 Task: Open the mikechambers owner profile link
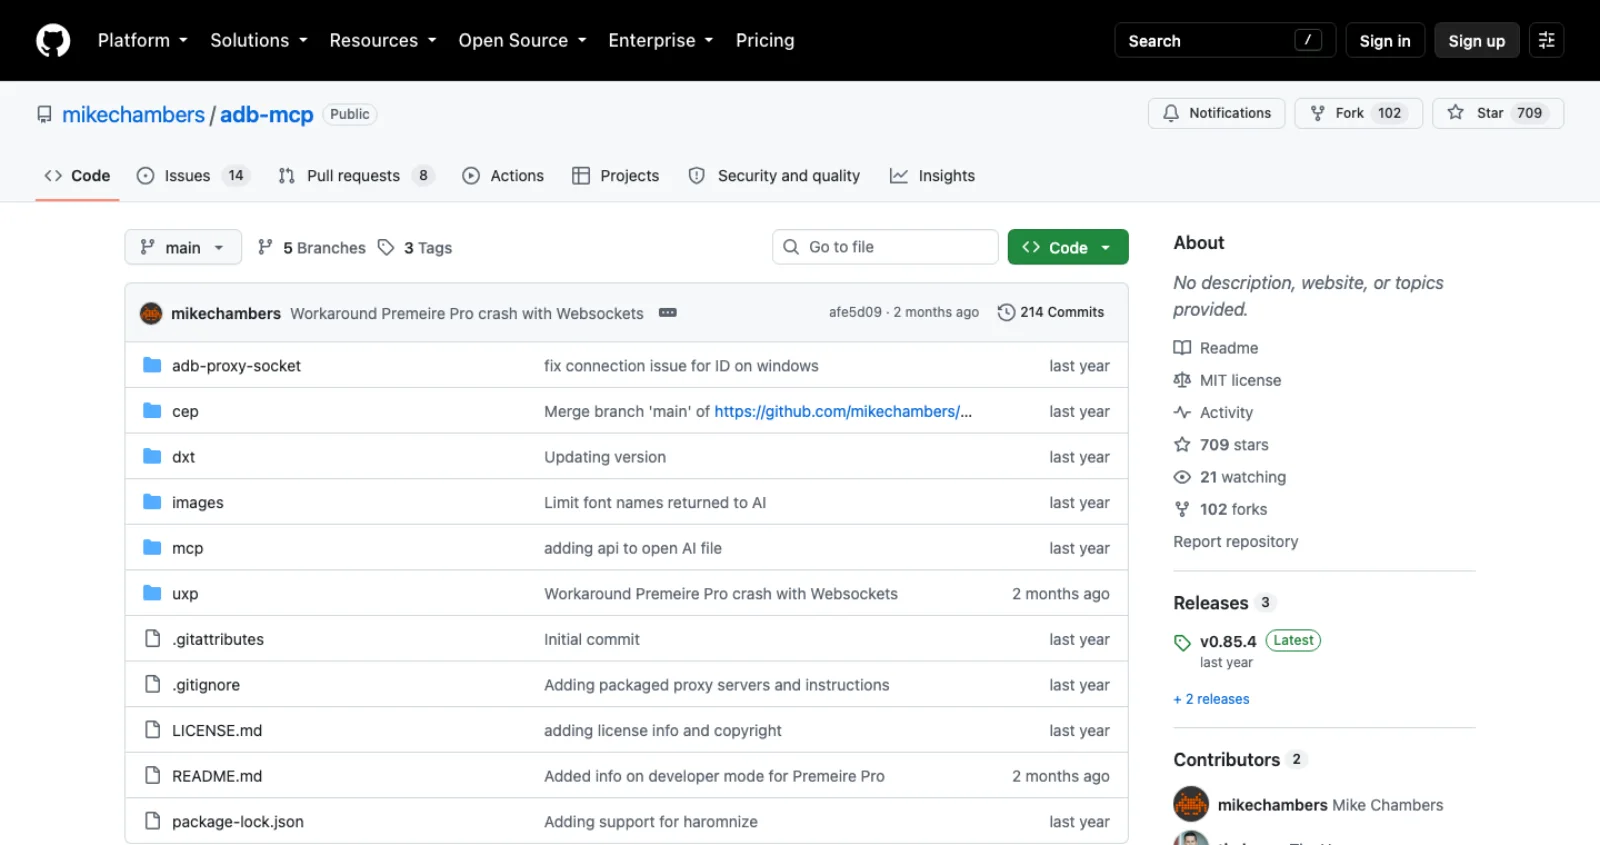click(133, 115)
